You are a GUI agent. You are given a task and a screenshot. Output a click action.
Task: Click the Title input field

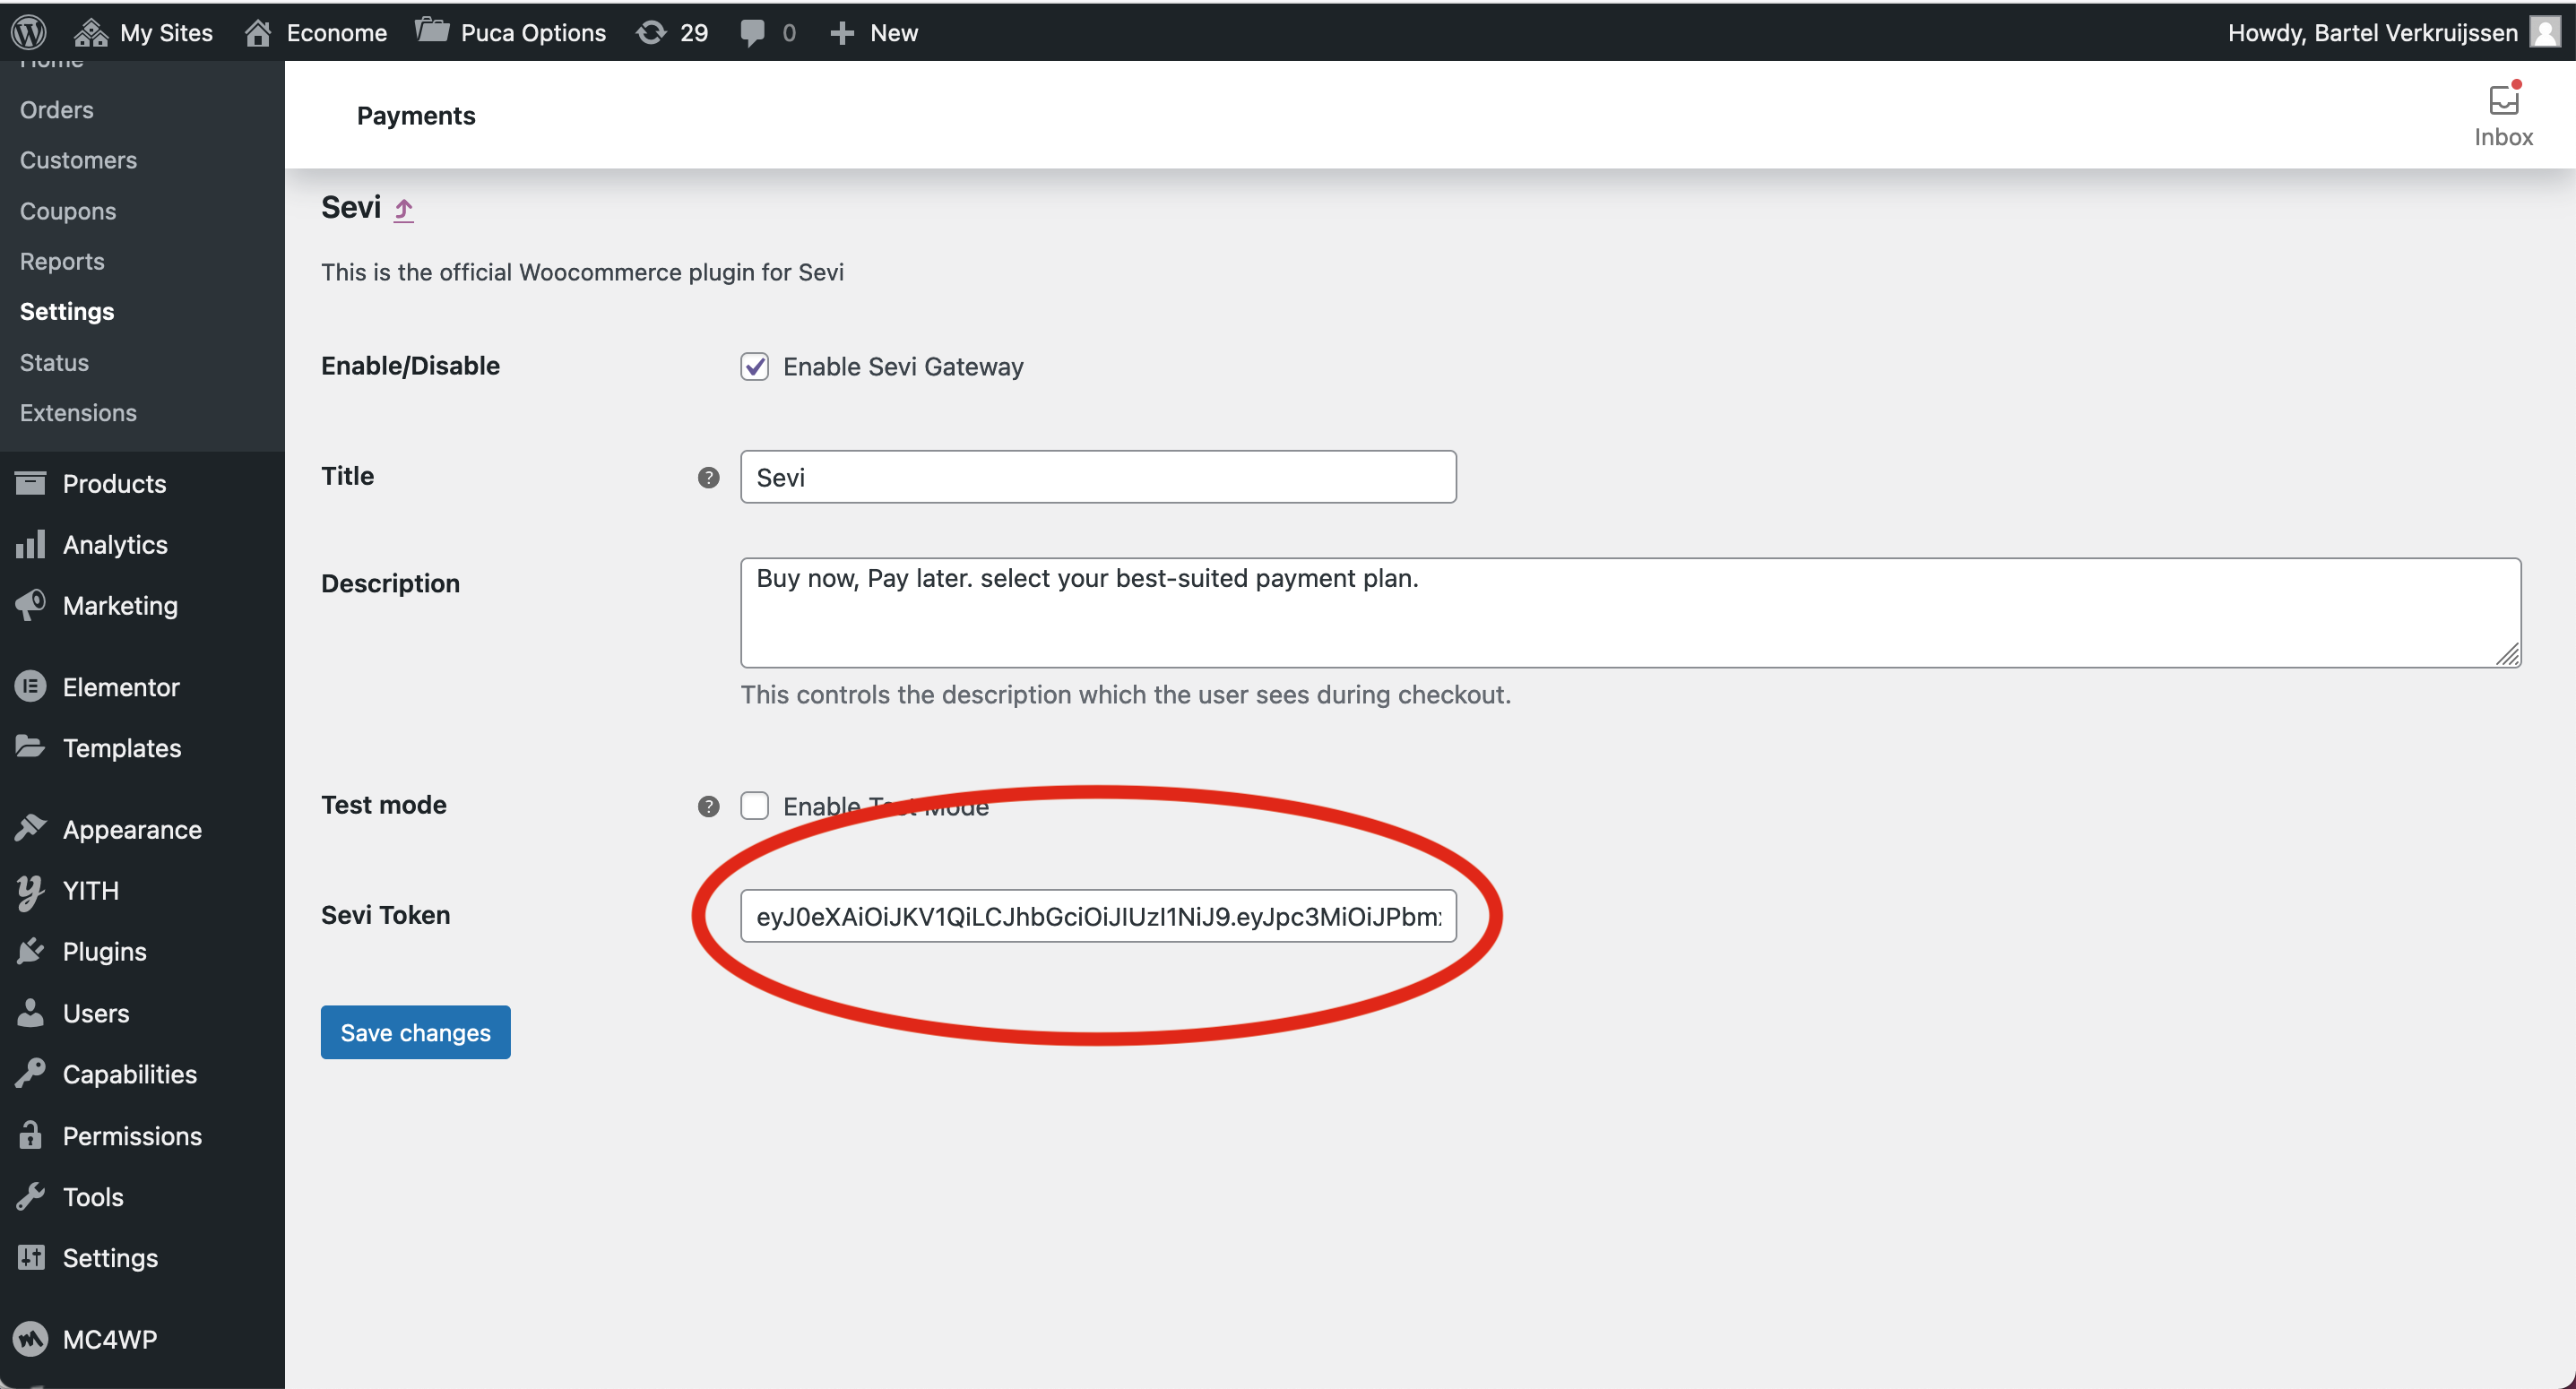[1098, 477]
